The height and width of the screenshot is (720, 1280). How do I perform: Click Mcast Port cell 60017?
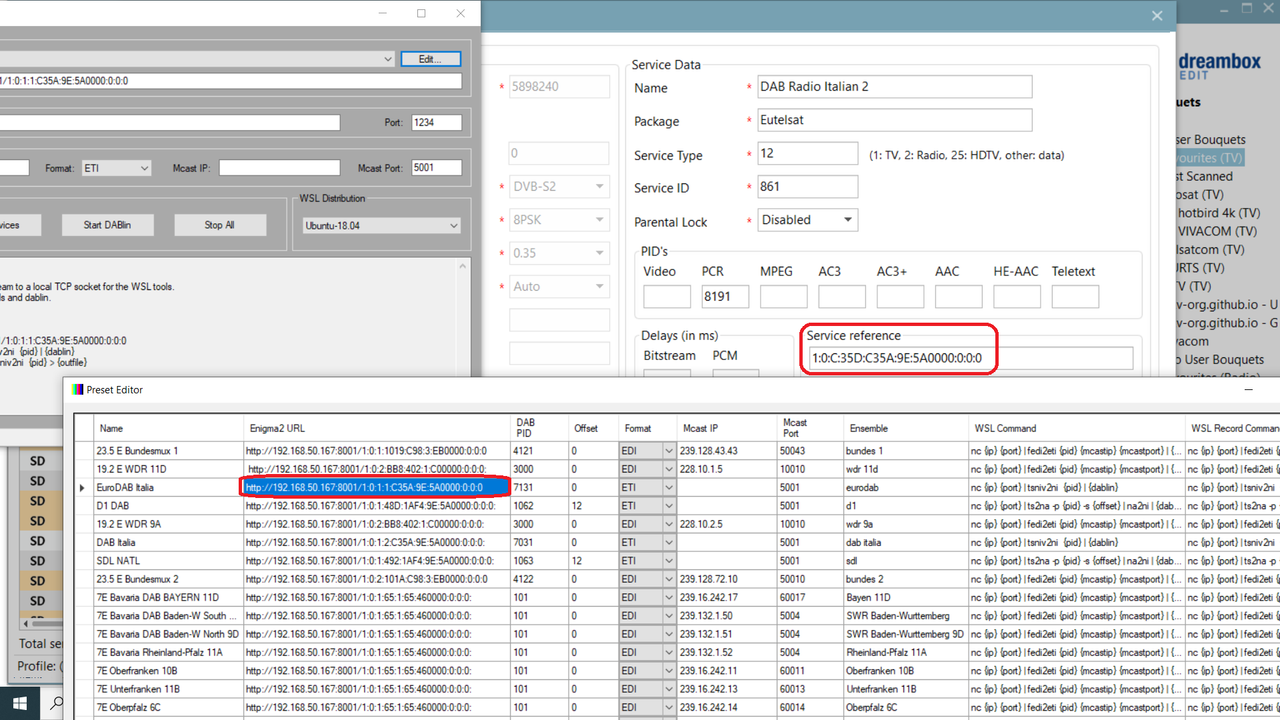811,598
